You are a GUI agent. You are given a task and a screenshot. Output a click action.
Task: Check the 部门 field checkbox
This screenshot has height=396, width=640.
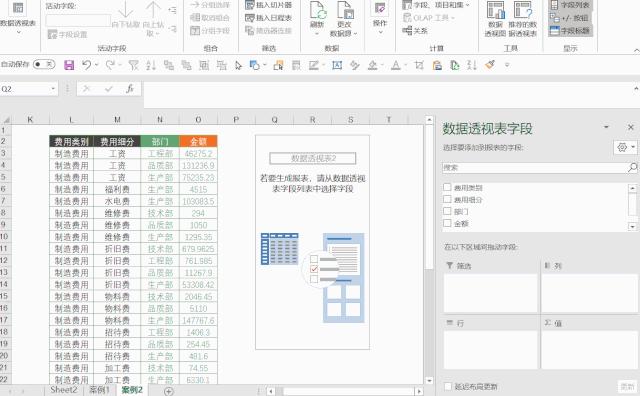coord(447,211)
